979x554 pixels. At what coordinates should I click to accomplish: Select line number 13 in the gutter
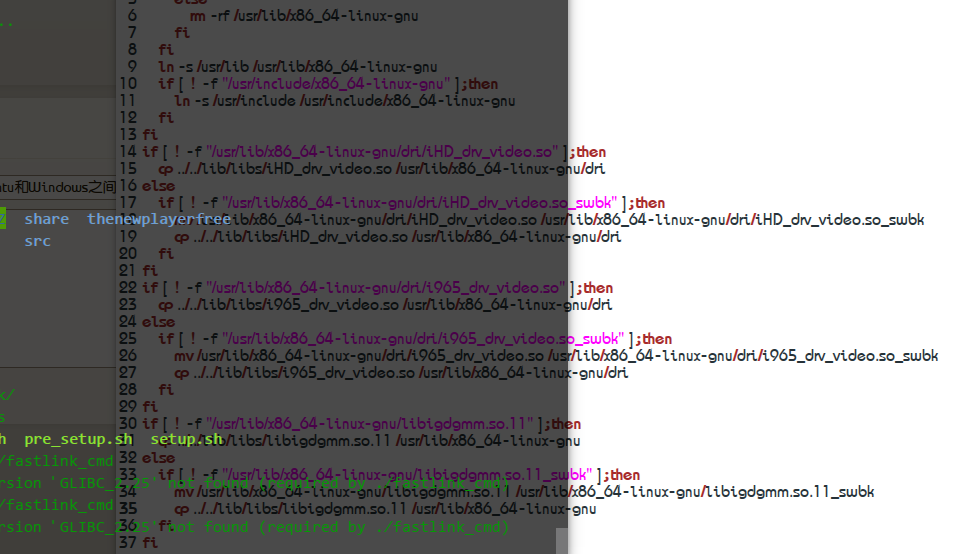click(128, 134)
